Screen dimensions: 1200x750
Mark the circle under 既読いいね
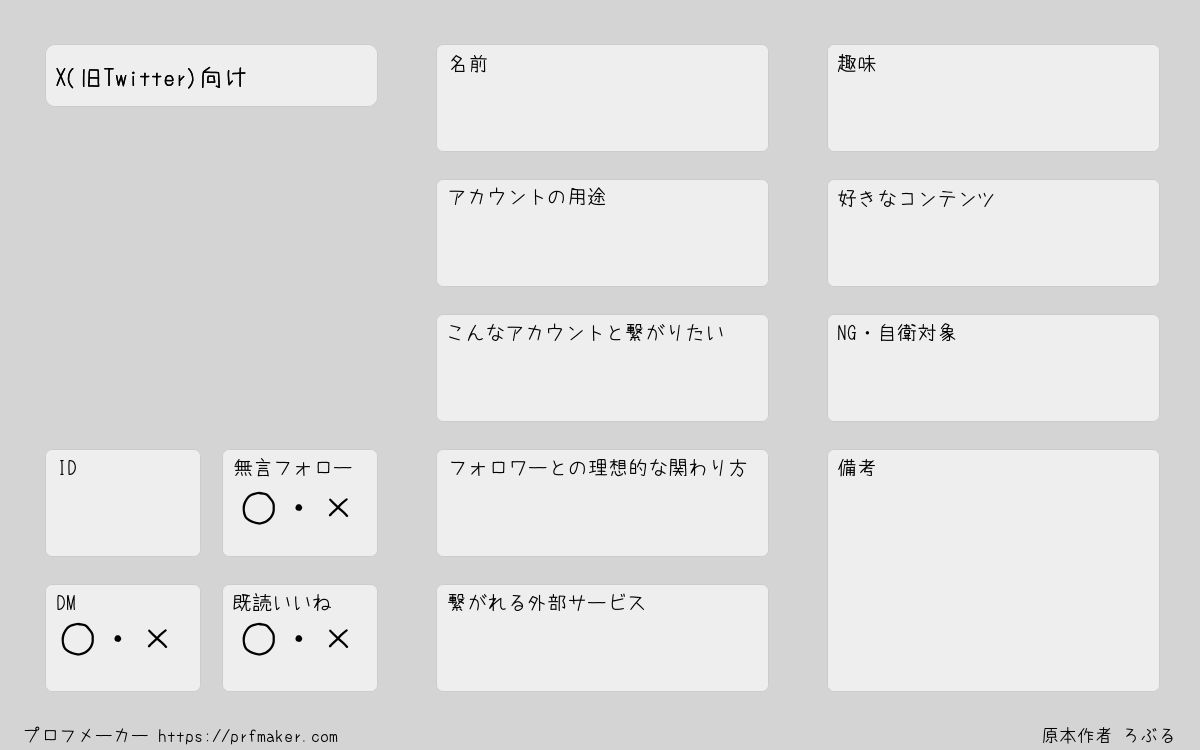tap(259, 639)
